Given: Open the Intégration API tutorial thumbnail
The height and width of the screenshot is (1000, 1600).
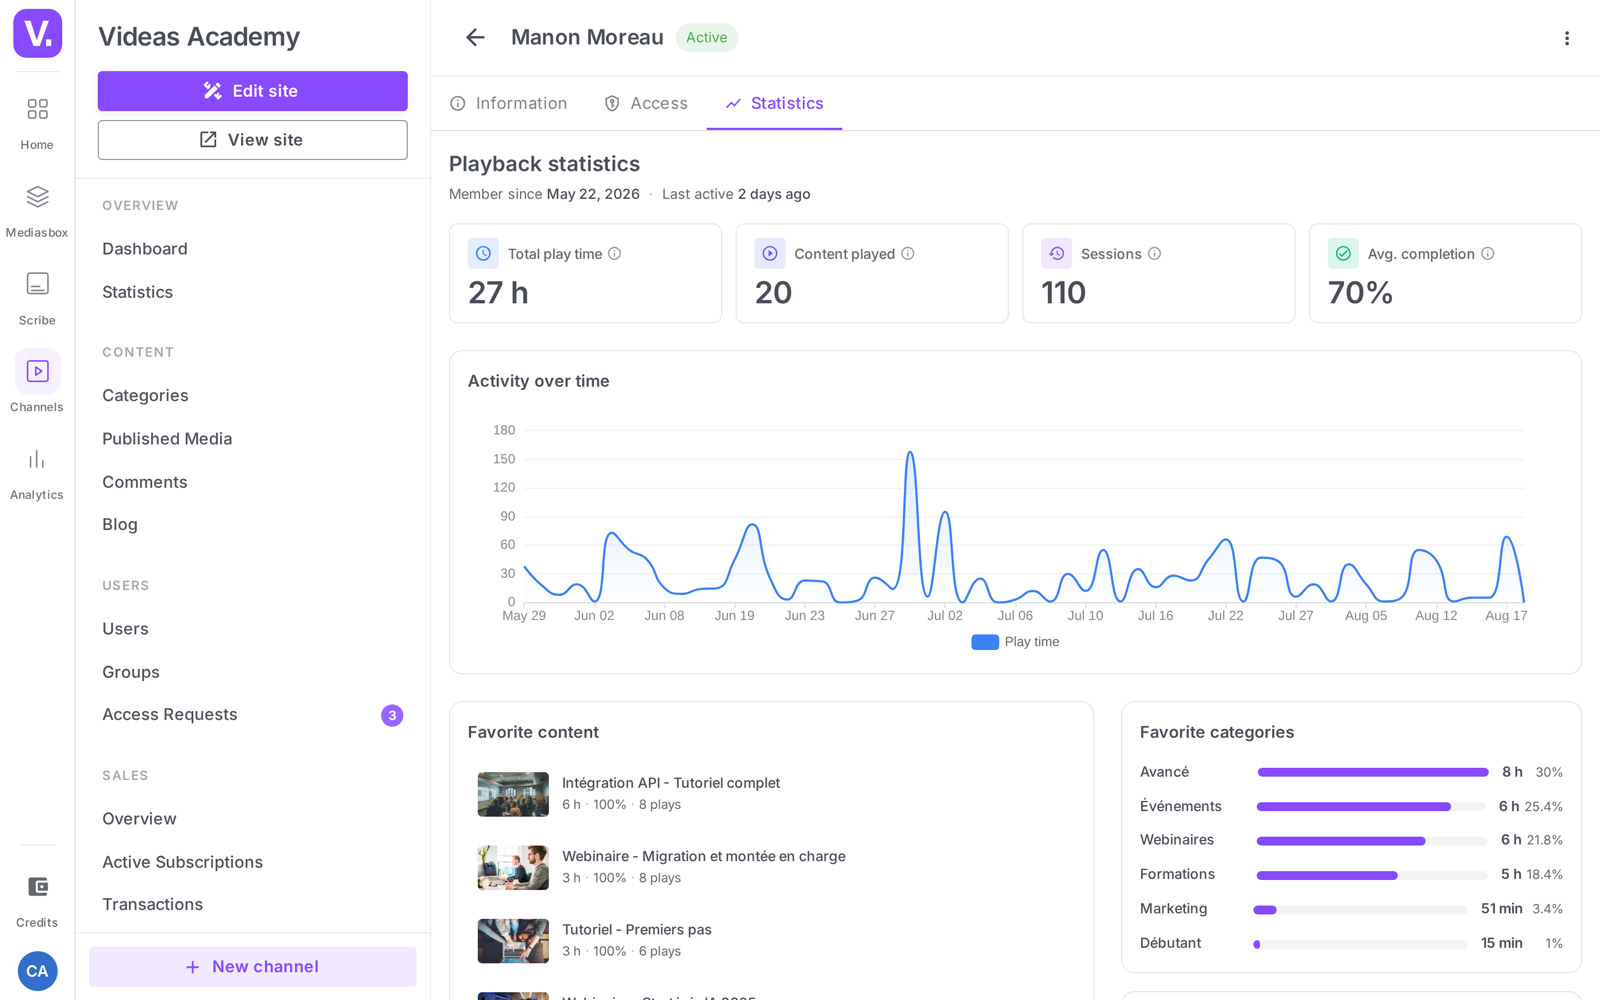Looking at the screenshot, I should point(513,794).
